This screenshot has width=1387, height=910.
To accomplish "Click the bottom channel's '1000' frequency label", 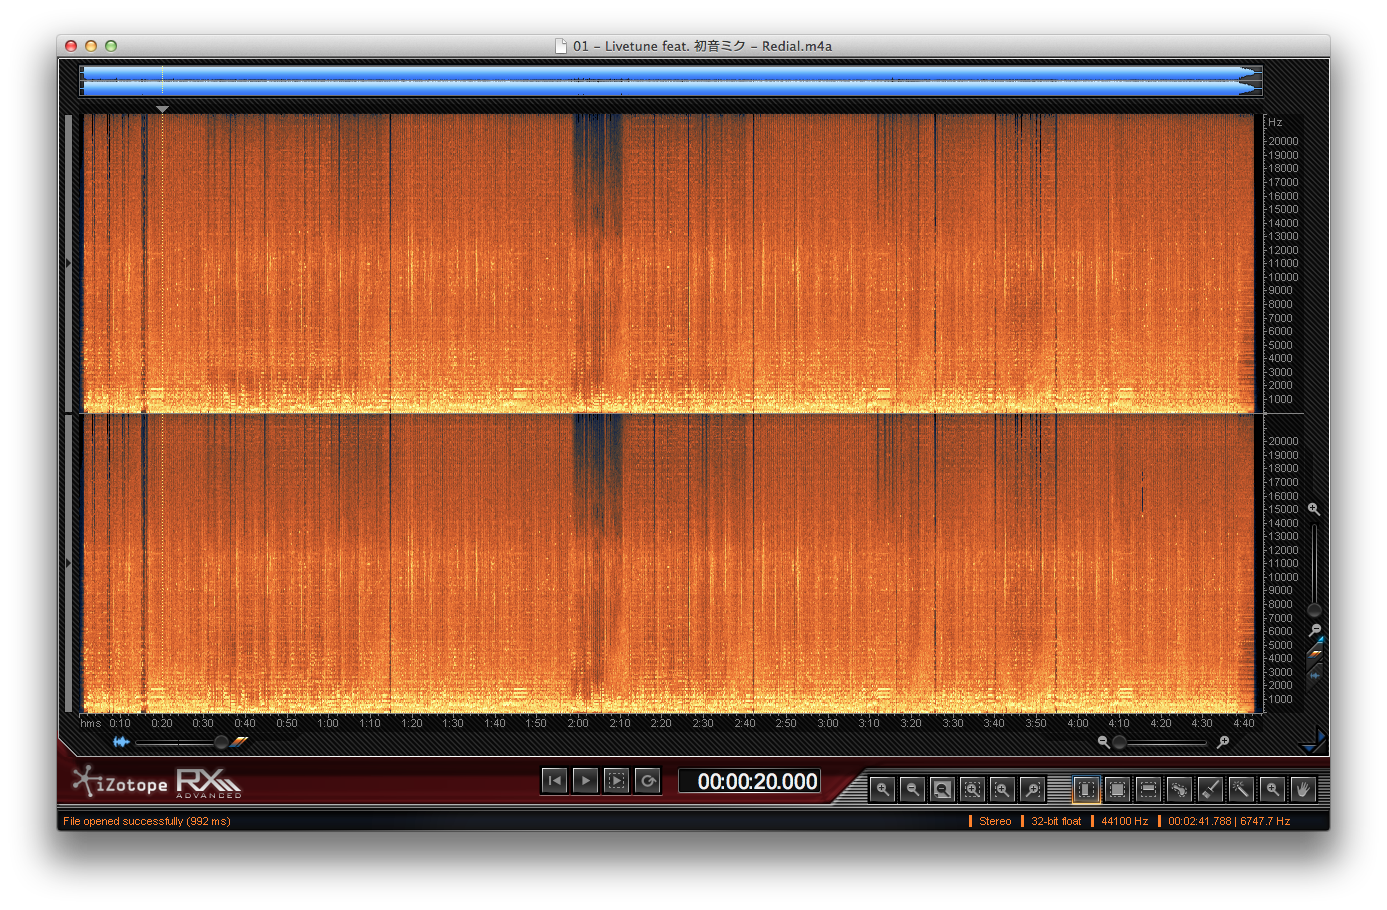I will tap(1281, 699).
